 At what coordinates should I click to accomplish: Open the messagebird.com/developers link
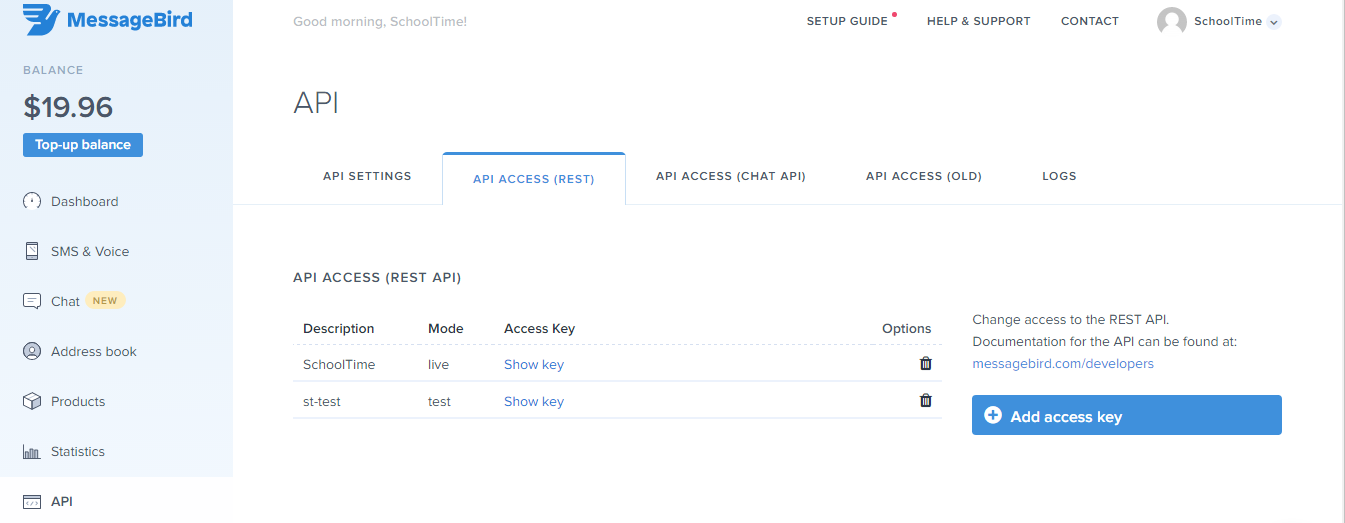[1063, 364]
